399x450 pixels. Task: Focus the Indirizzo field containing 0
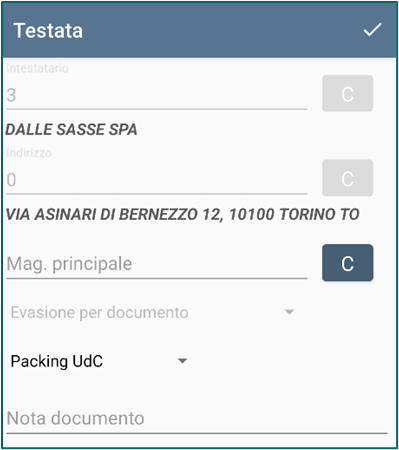click(x=157, y=180)
